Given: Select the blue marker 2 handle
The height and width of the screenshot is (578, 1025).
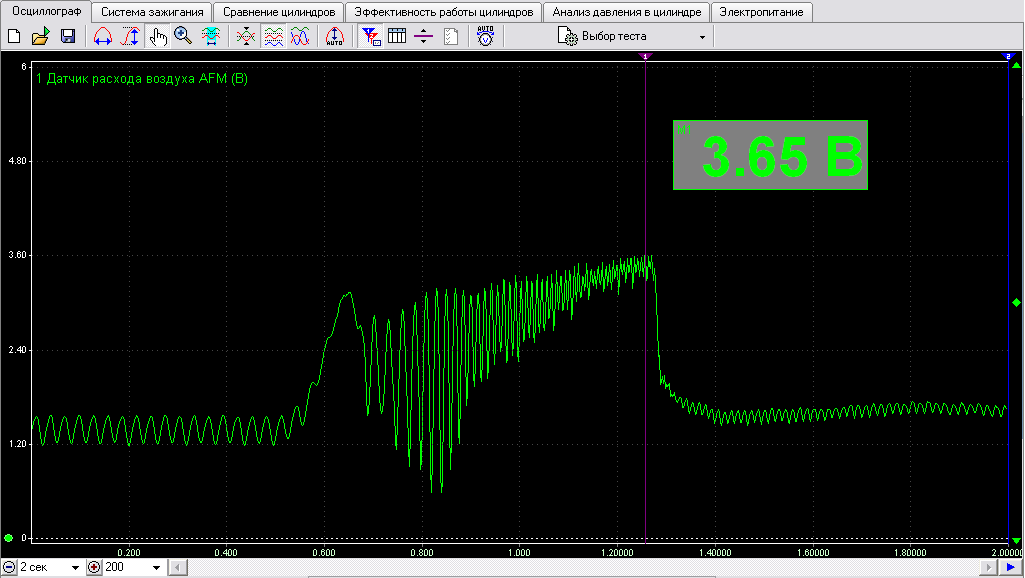Looking at the screenshot, I should (x=1007, y=57).
